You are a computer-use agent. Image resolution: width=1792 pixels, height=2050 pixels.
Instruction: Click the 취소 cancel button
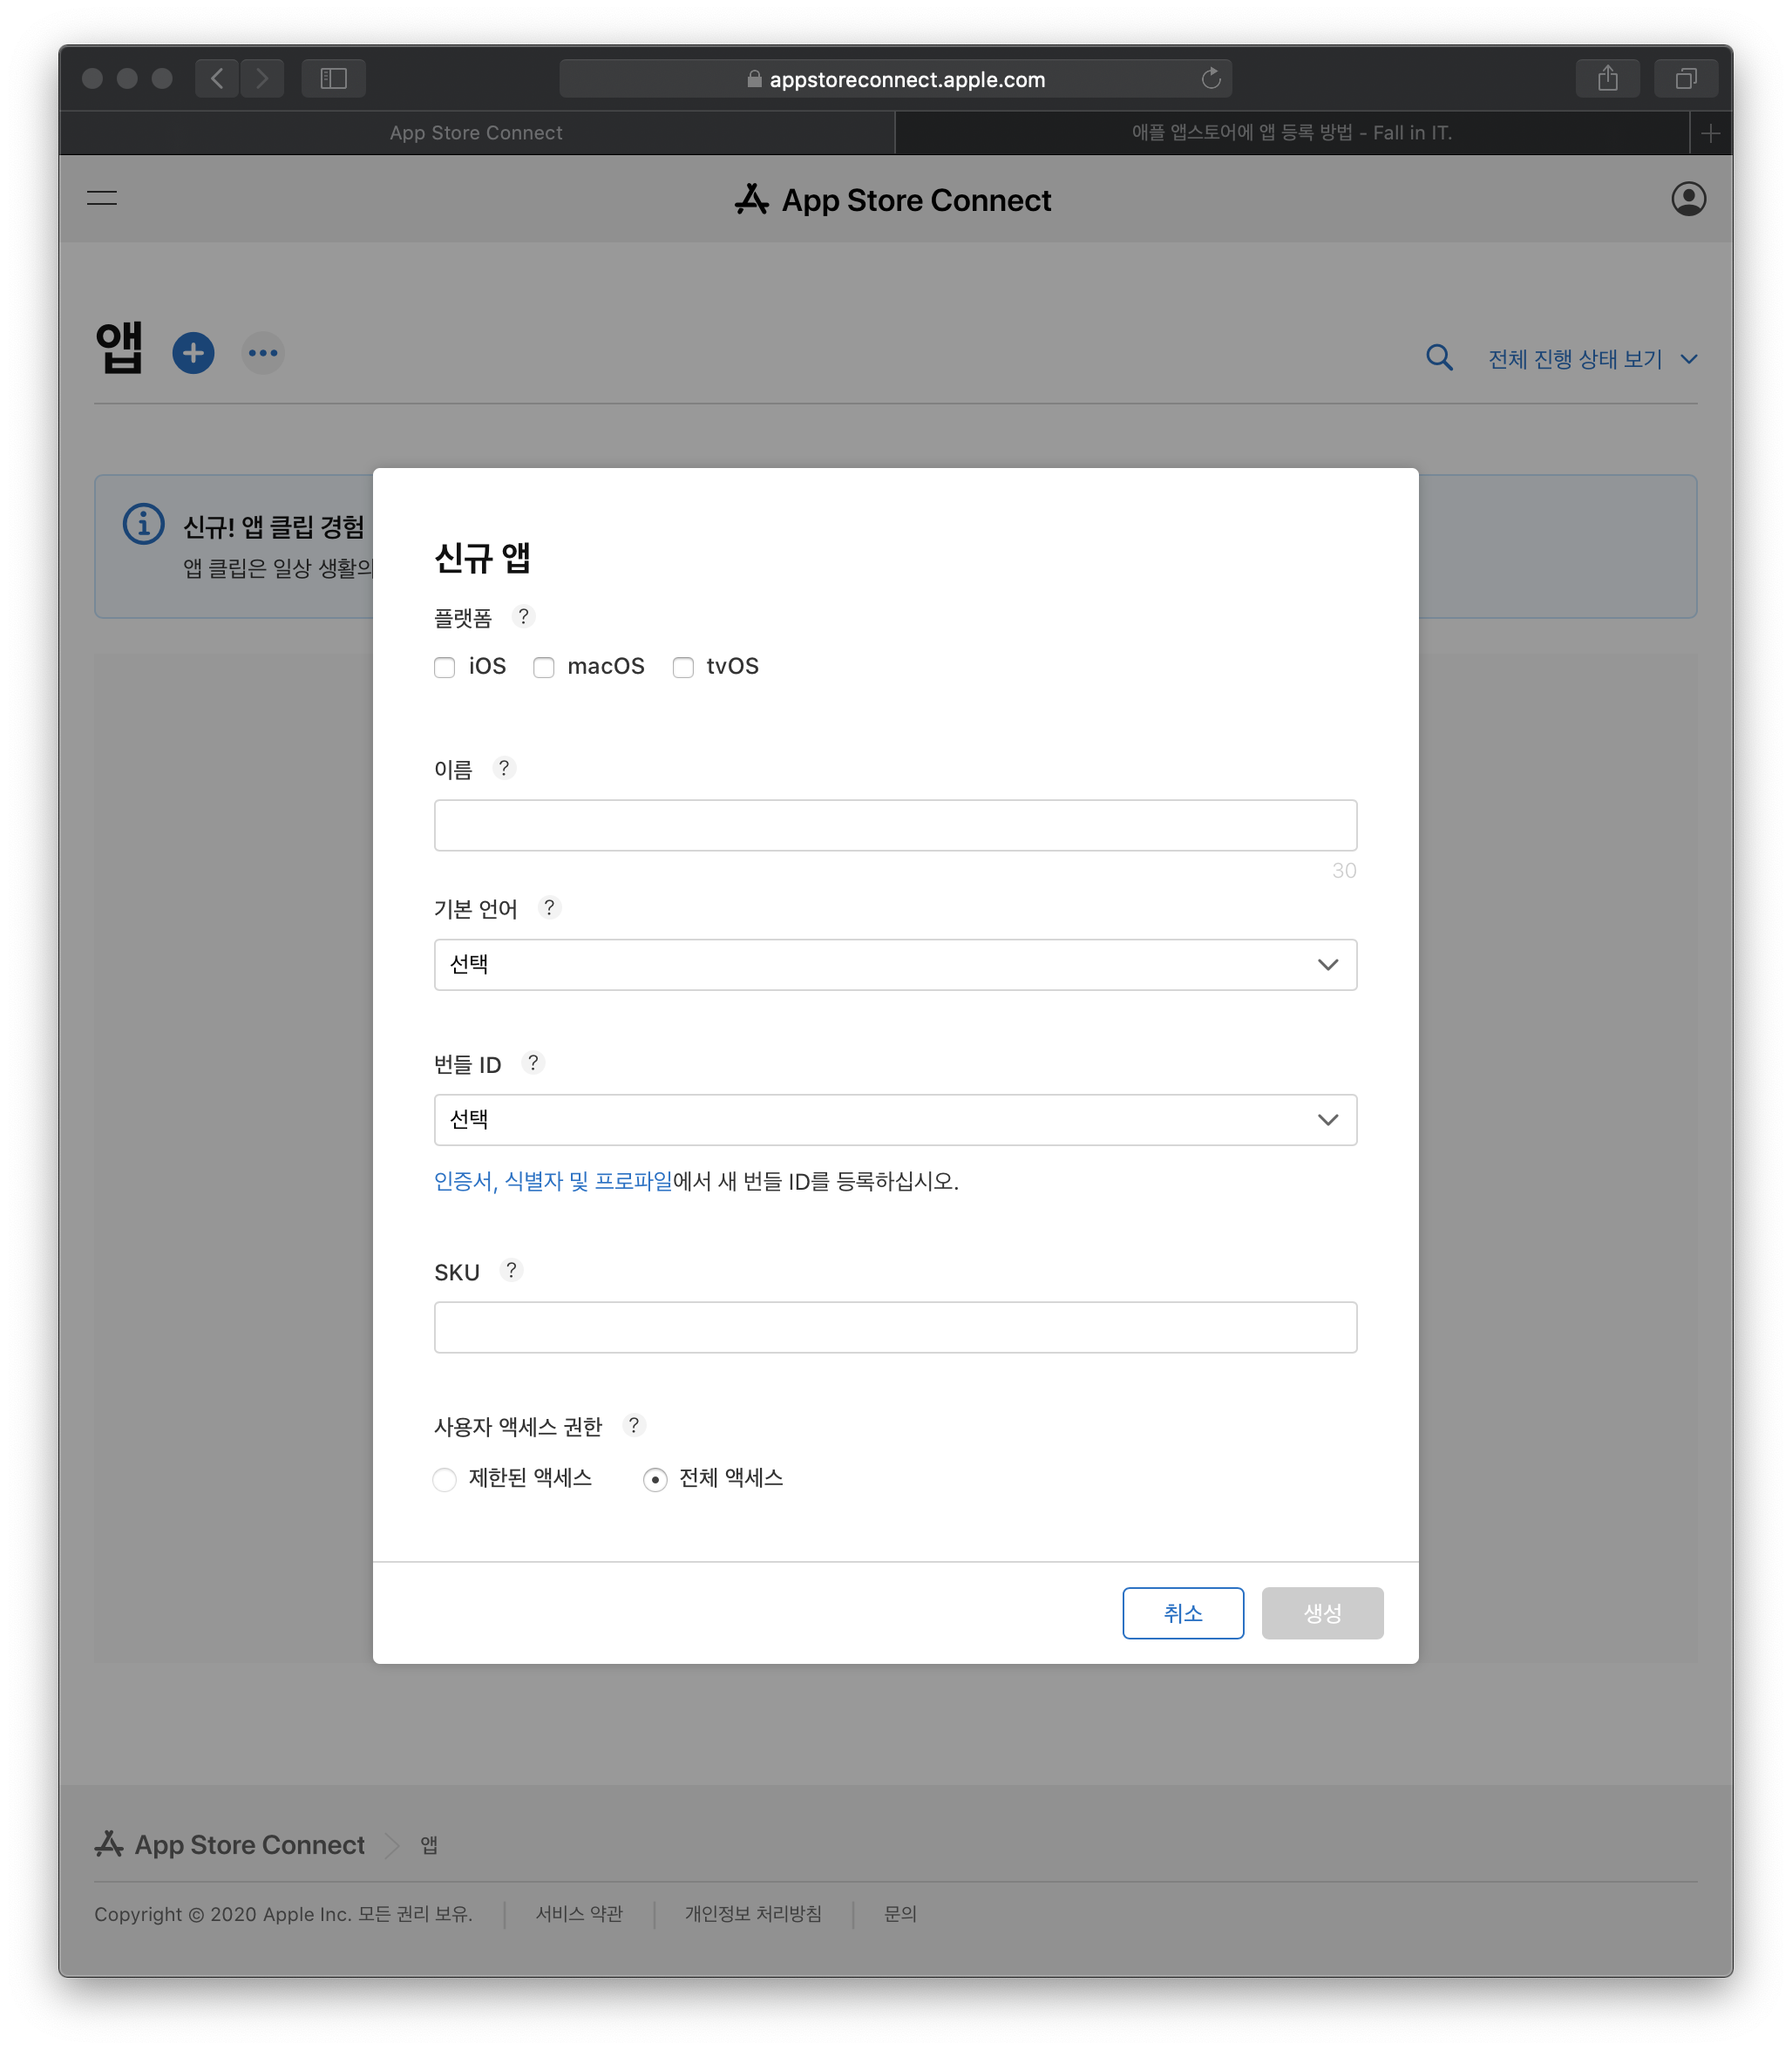point(1183,1613)
